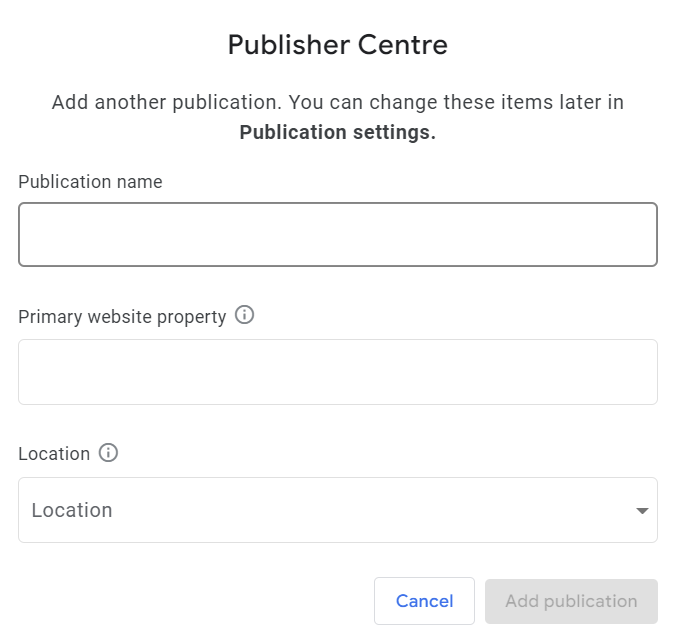Click the "Publication name" field label

click(x=90, y=182)
